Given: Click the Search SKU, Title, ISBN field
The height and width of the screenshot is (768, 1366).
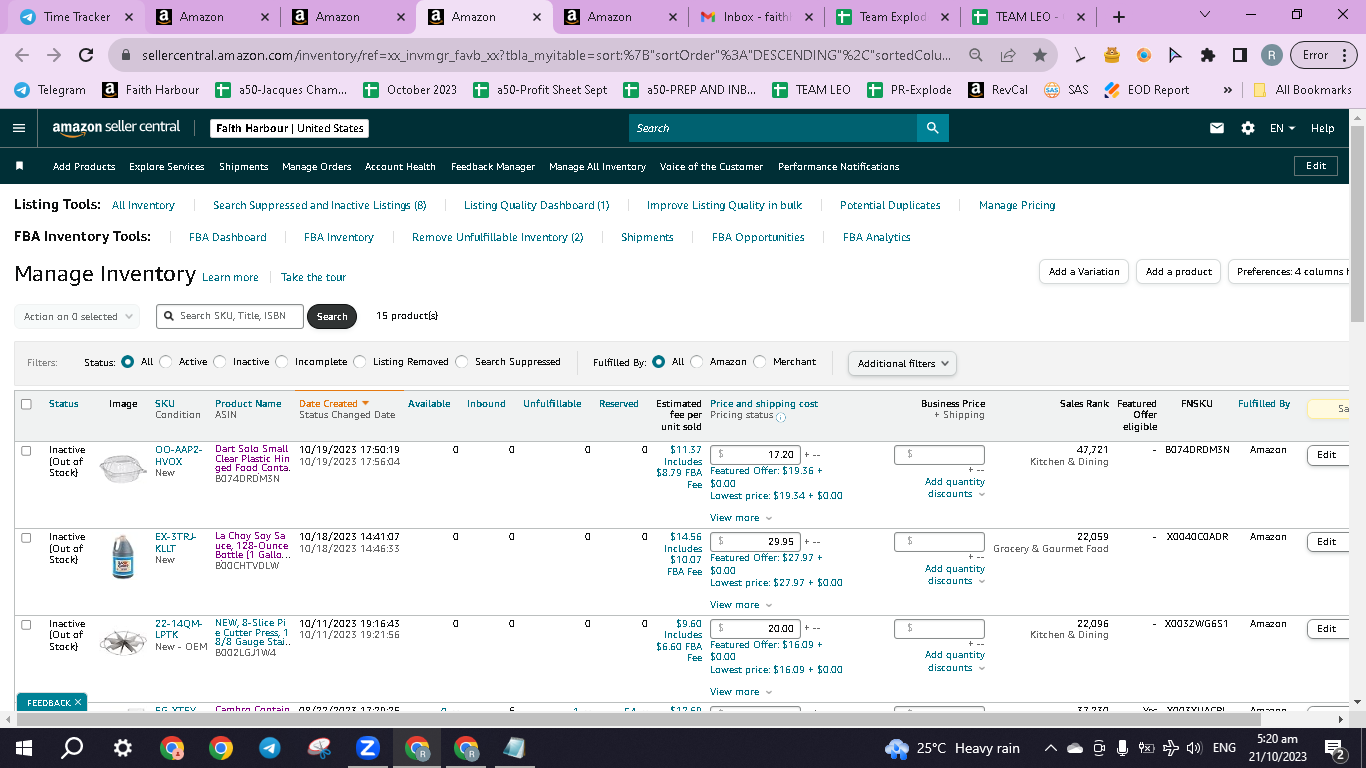Looking at the screenshot, I should point(230,316).
